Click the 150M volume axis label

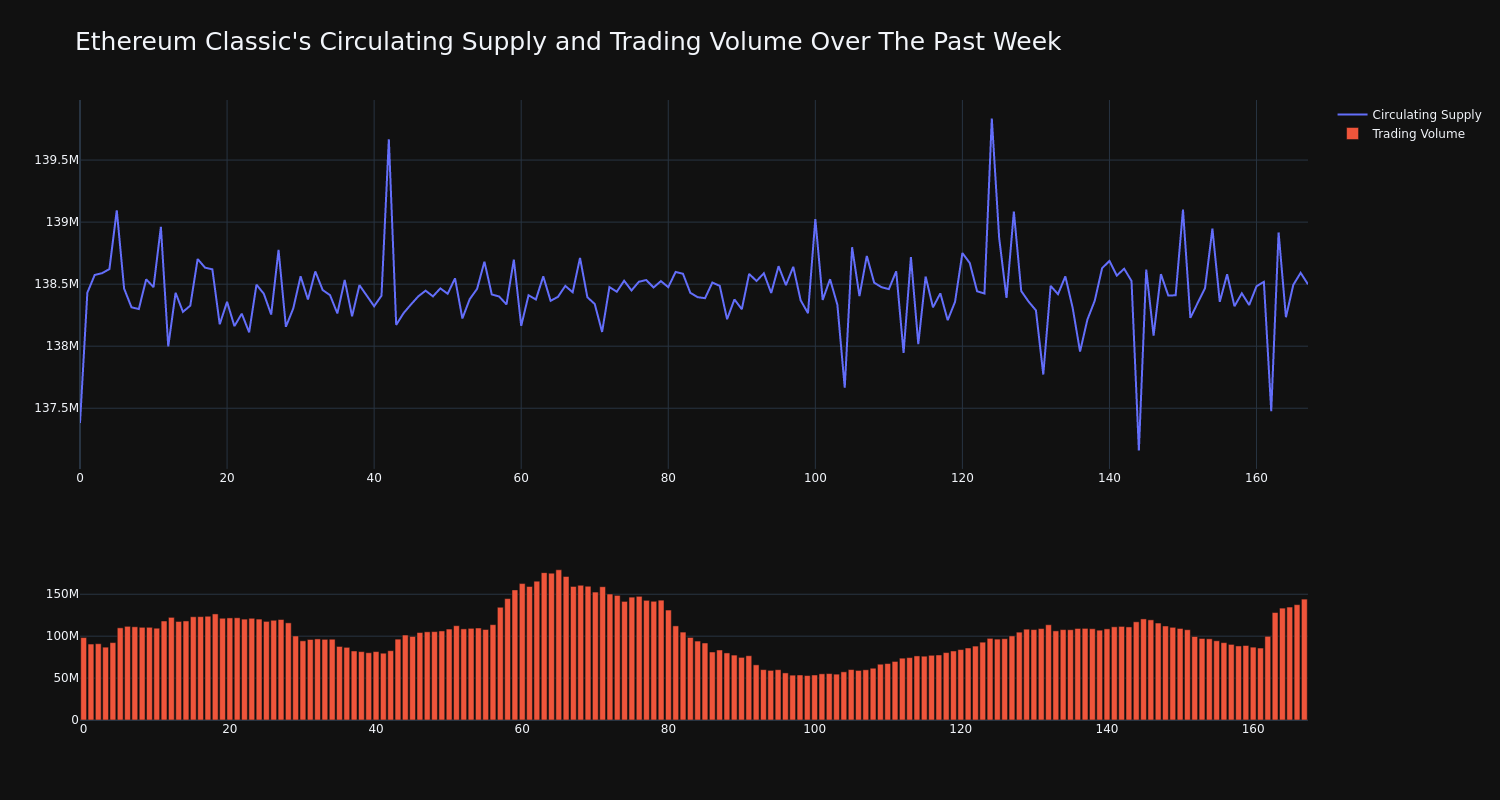click(62, 594)
